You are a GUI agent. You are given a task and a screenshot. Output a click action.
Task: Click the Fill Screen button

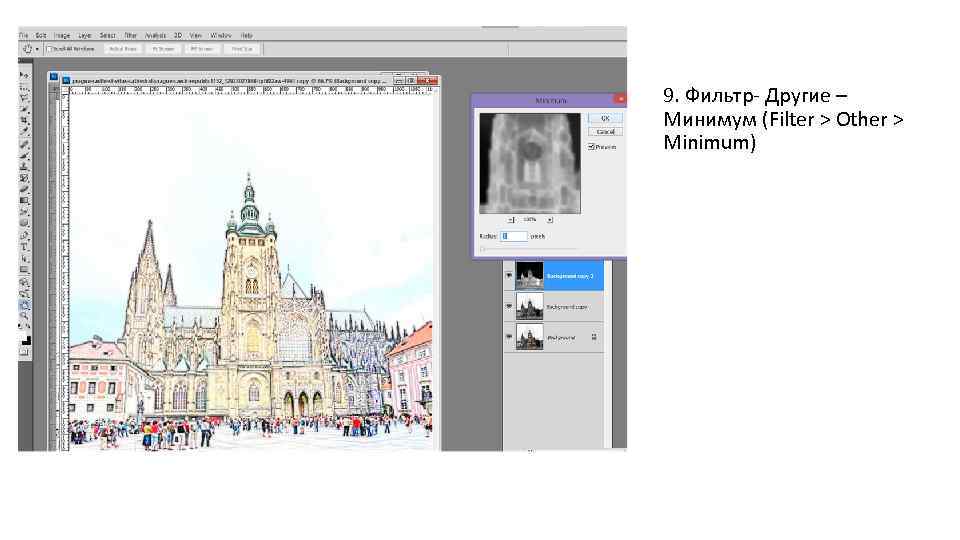(x=201, y=49)
